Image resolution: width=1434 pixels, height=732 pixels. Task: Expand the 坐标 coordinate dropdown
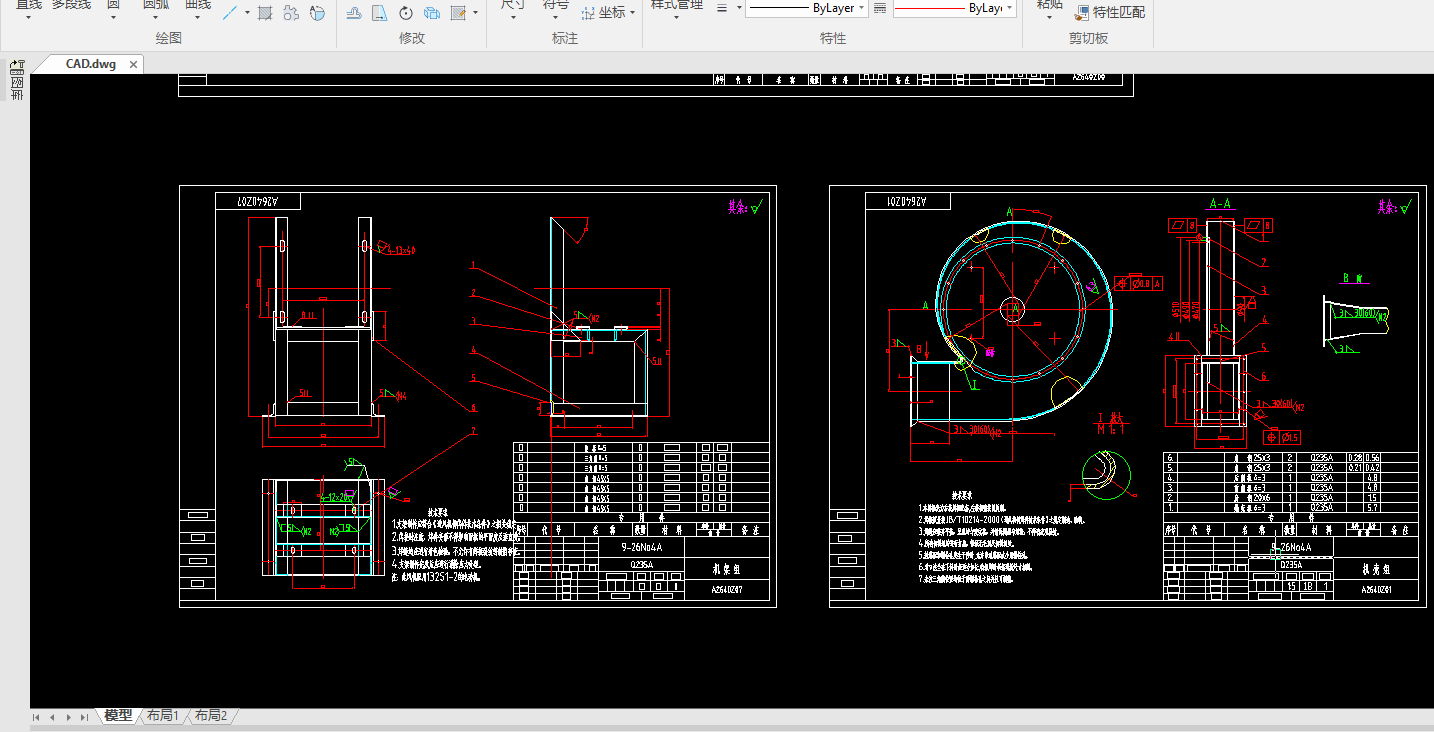click(x=633, y=13)
